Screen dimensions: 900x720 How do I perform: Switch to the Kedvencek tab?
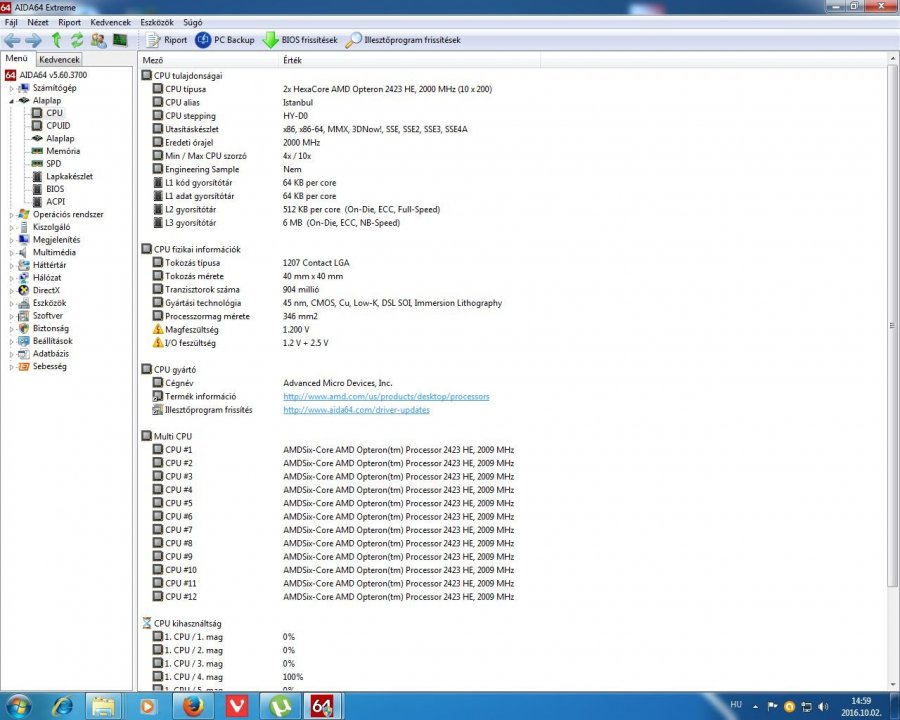59,59
